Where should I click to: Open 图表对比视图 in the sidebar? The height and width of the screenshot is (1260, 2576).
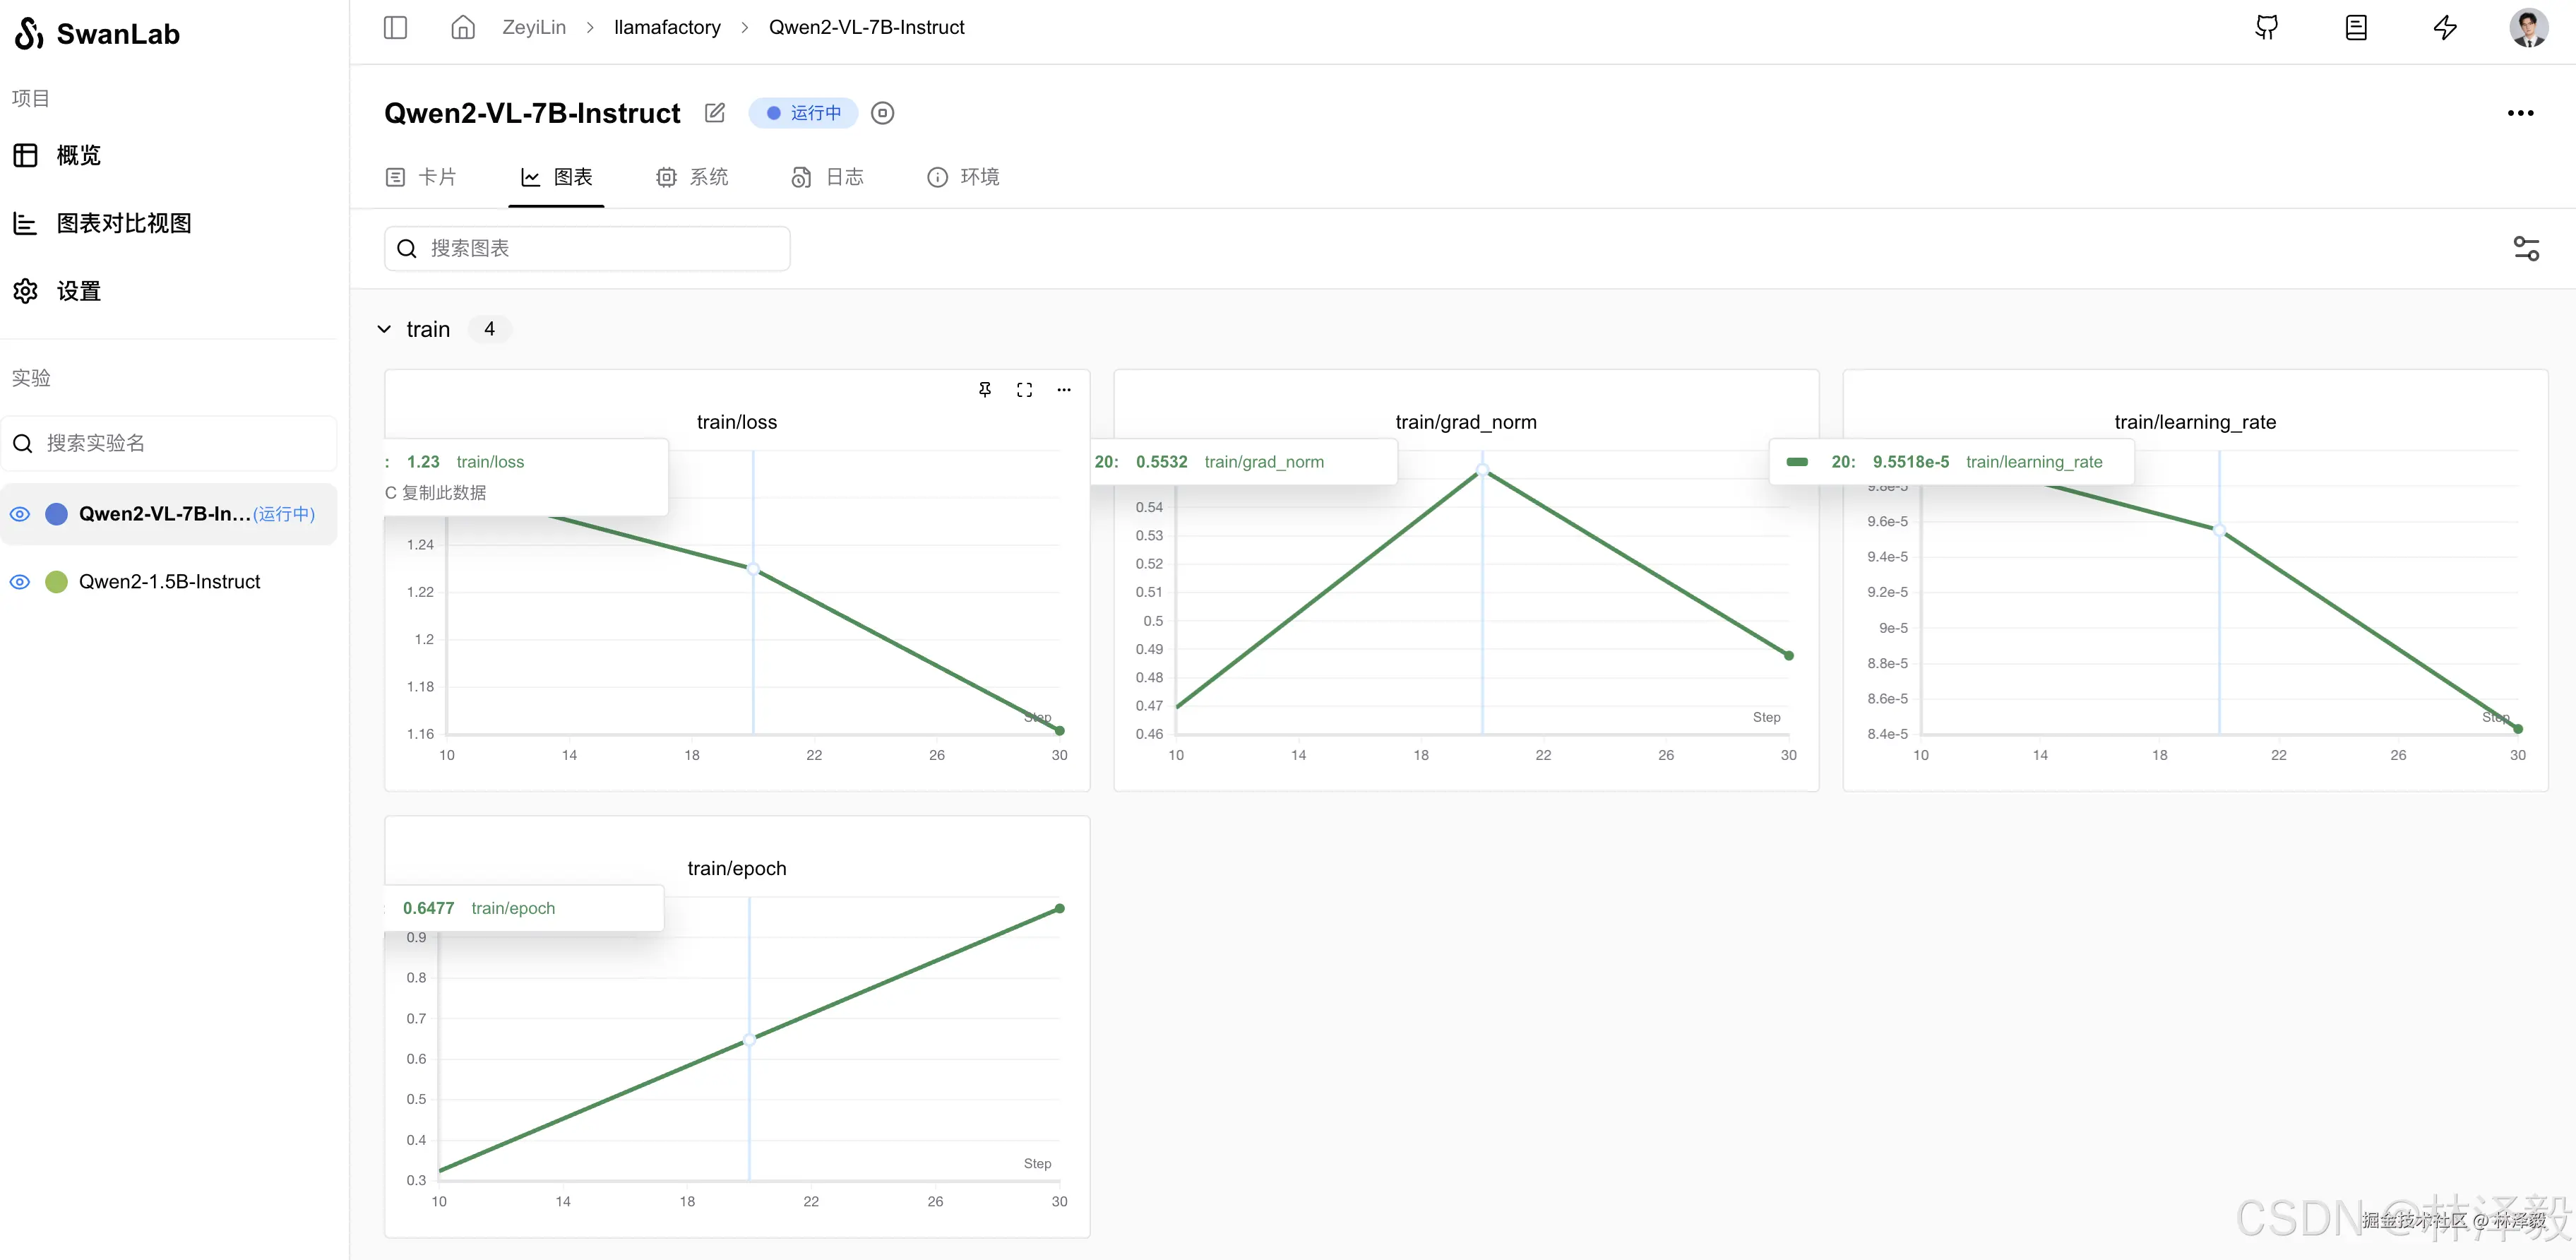[x=123, y=223]
